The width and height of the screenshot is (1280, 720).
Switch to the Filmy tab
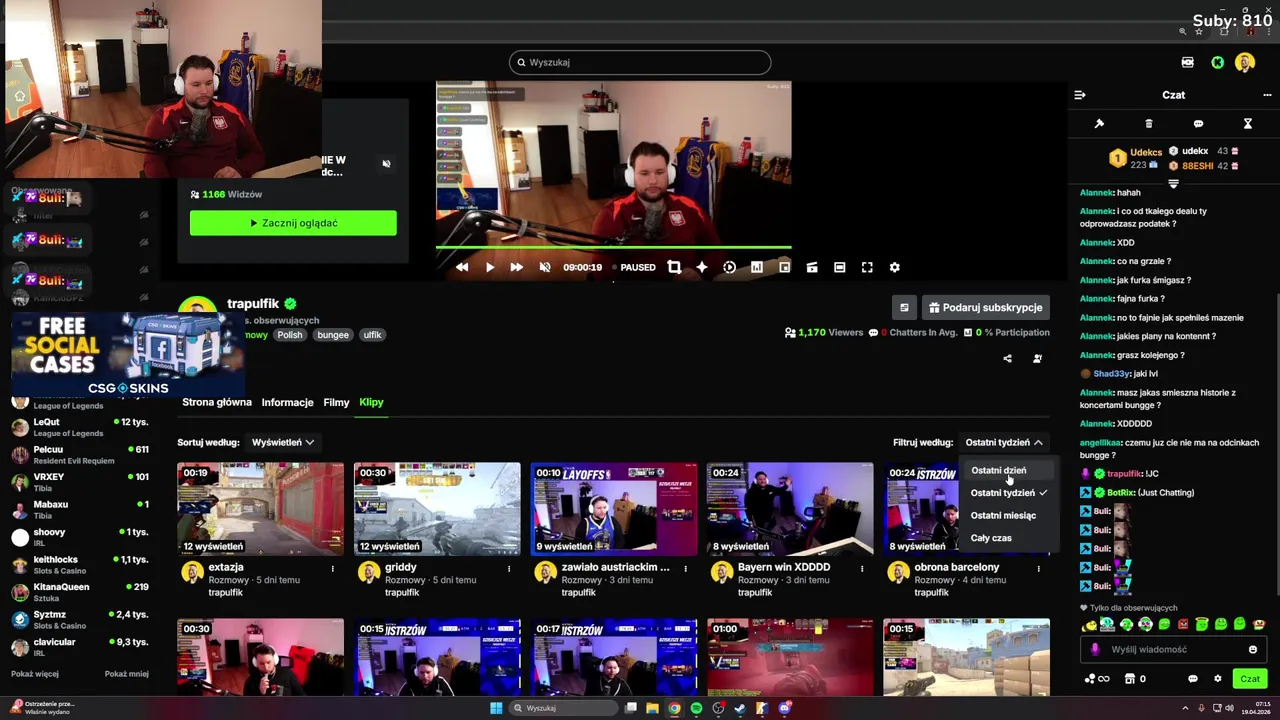click(336, 402)
